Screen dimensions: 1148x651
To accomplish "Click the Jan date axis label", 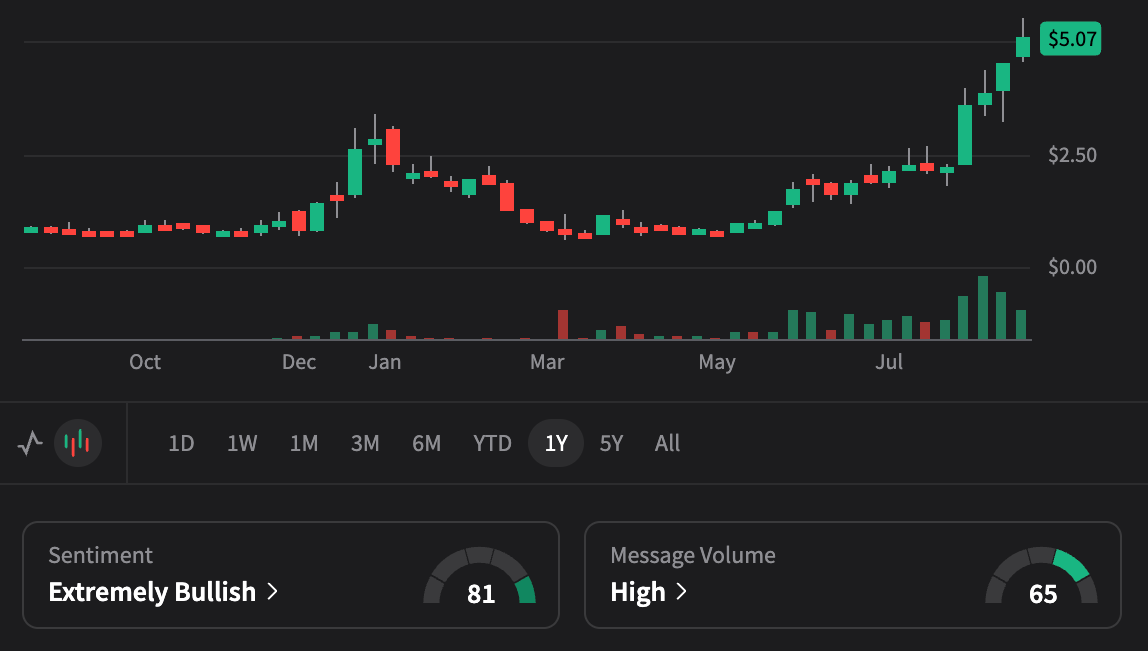I will (384, 362).
